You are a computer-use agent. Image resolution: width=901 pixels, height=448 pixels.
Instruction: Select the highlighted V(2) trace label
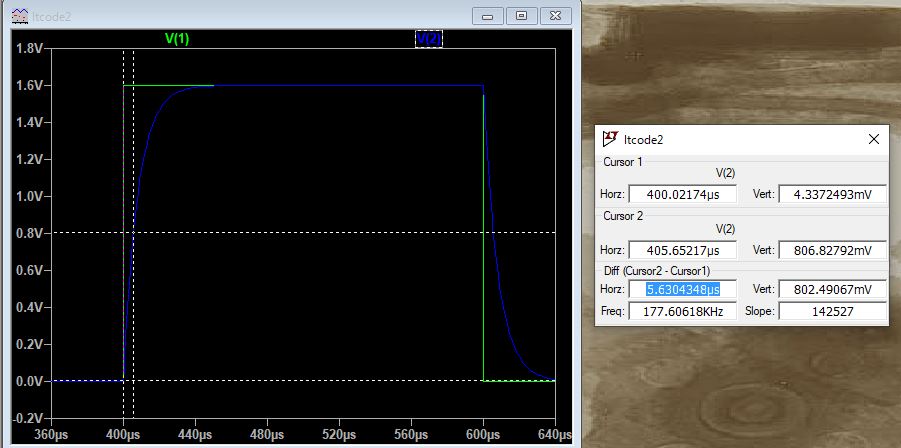pos(428,38)
